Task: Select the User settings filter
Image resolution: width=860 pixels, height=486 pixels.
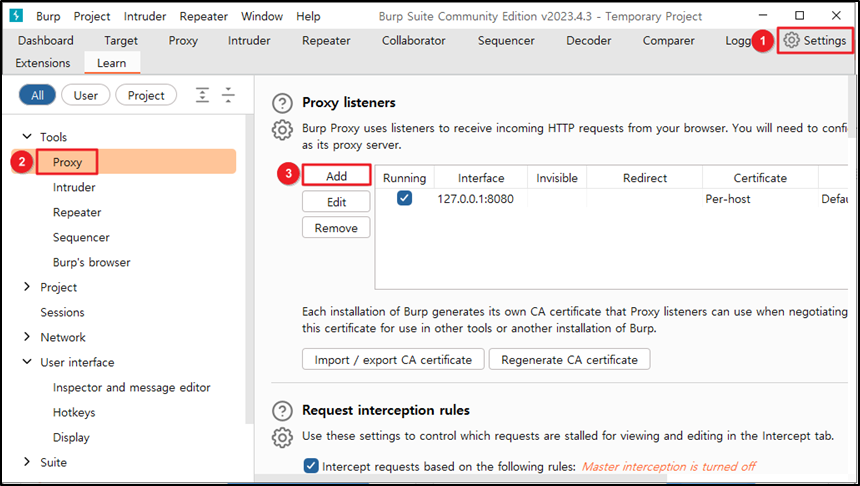Action: (86, 95)
